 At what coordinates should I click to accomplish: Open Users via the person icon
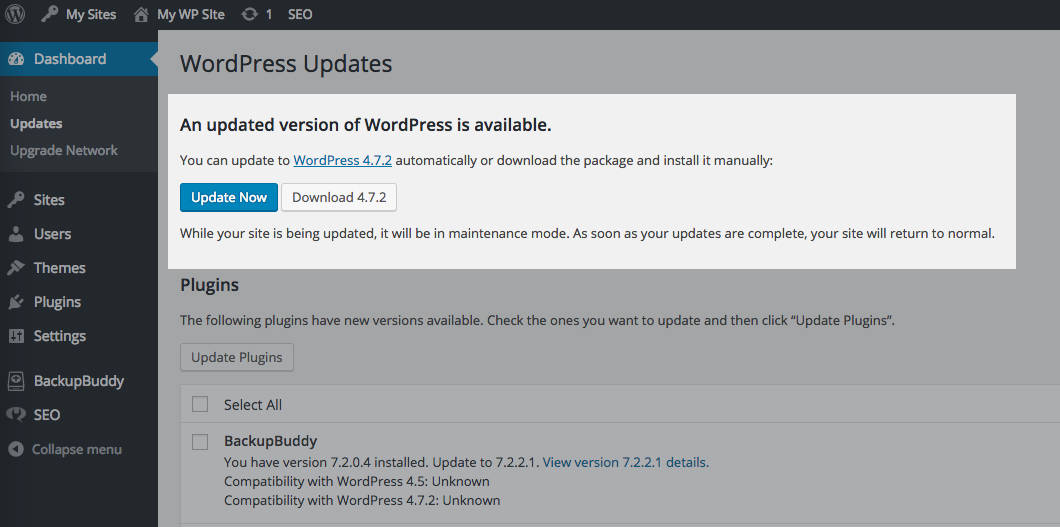click(x=16, y=234)
